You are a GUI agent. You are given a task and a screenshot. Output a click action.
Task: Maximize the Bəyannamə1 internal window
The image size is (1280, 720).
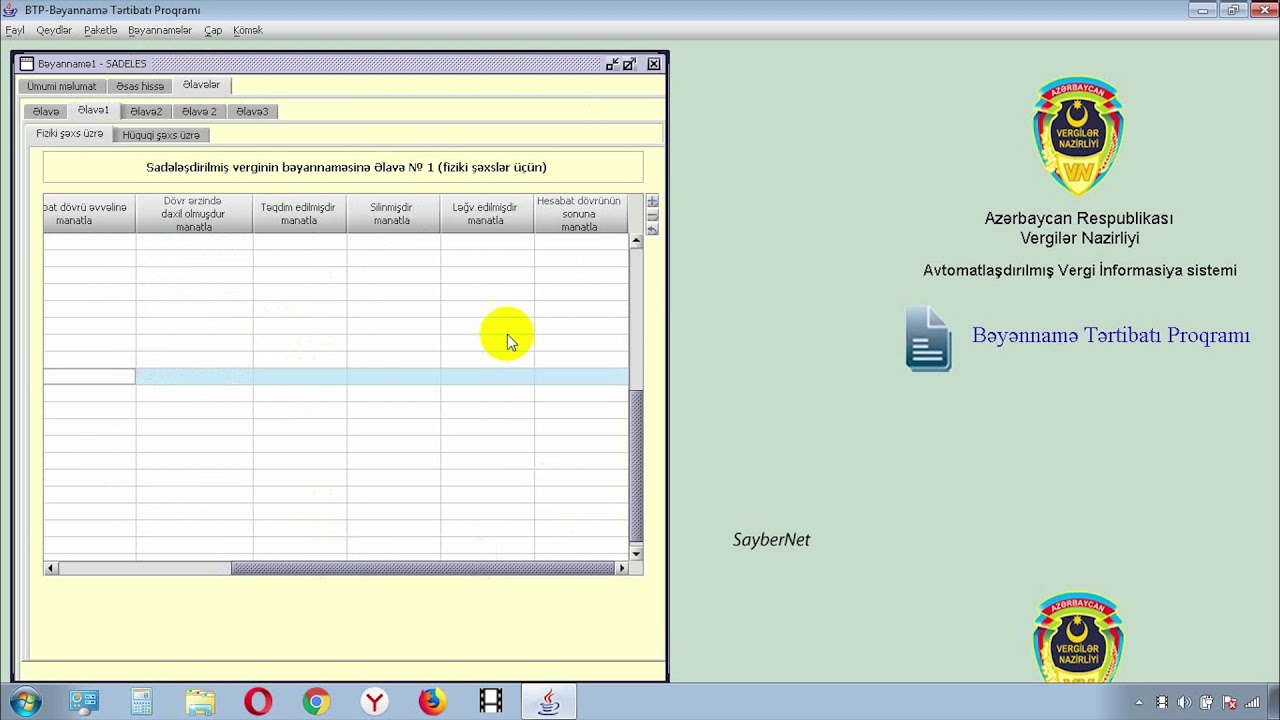tap(629, 64)
